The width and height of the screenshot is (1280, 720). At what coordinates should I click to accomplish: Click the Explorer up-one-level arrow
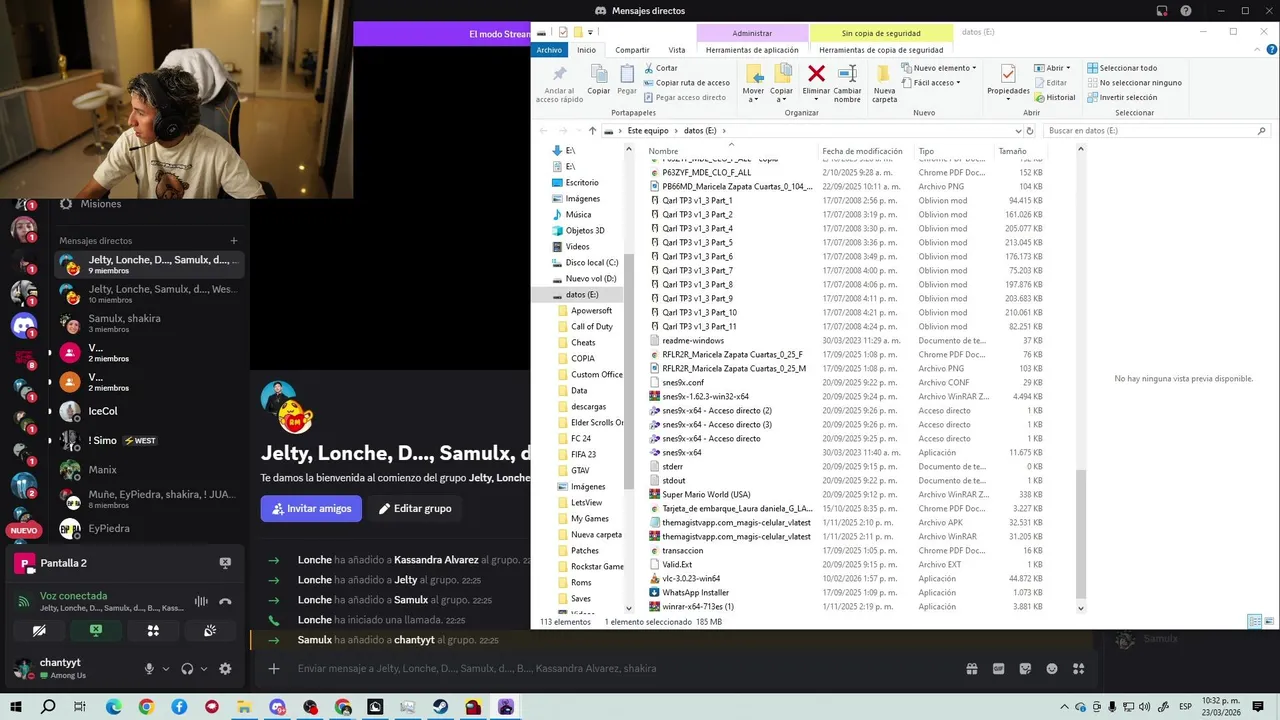pos(592,131)
